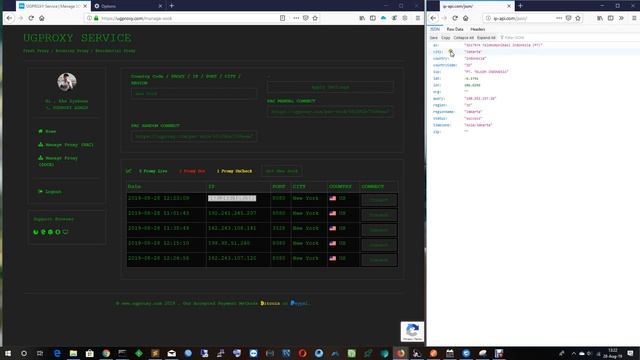
Task: Reload the UGPROXY manage page
Action: (x=31, y=18)
